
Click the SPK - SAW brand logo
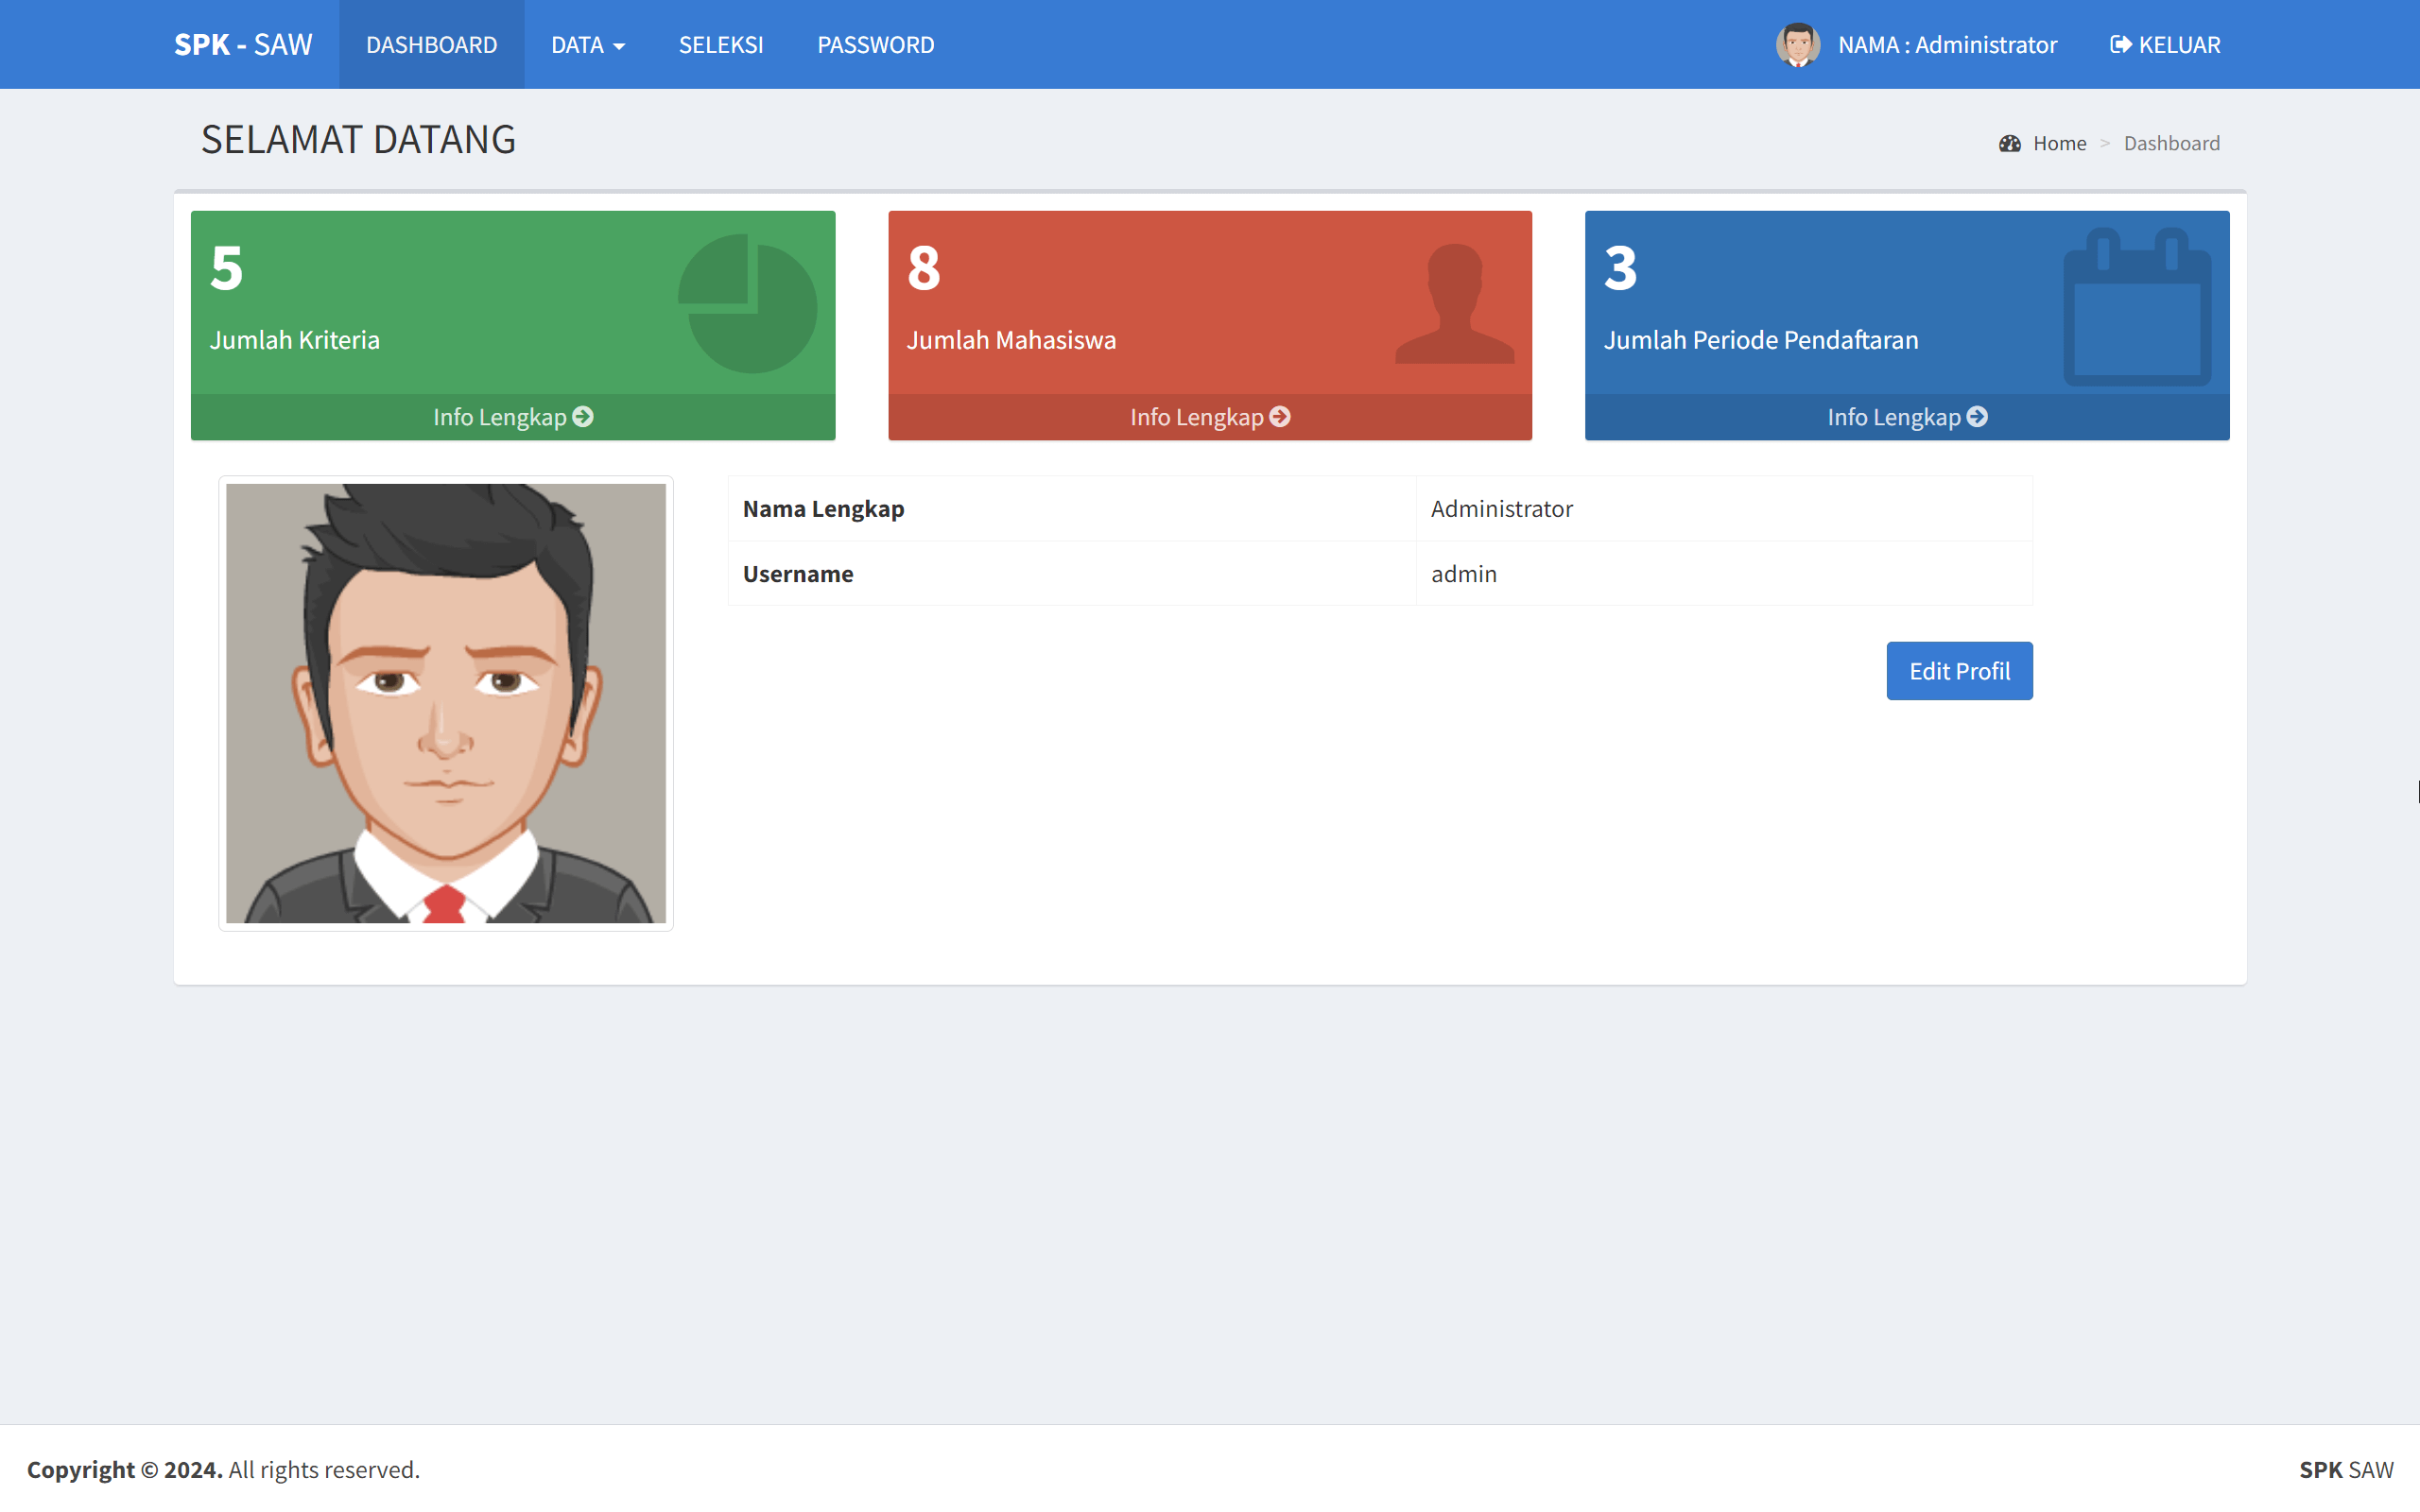coord(243,44)
